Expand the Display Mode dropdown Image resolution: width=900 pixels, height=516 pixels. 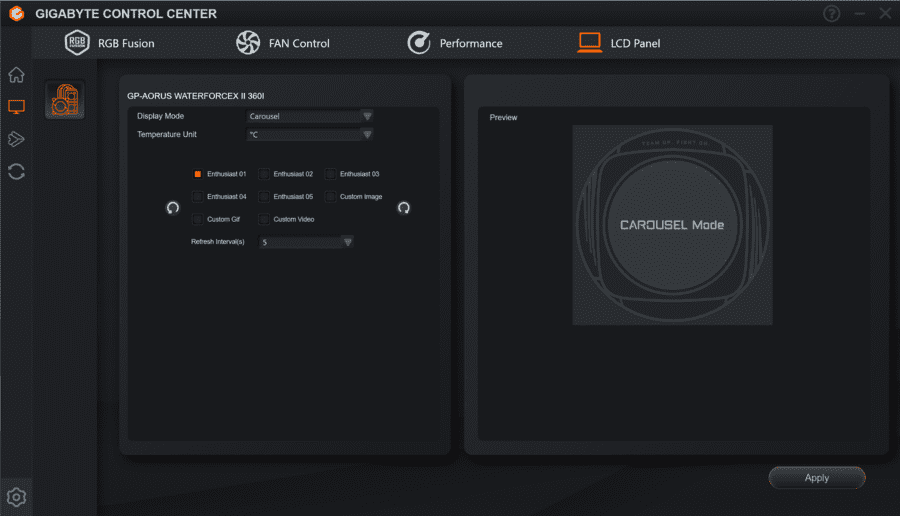[x=309, y=116]
